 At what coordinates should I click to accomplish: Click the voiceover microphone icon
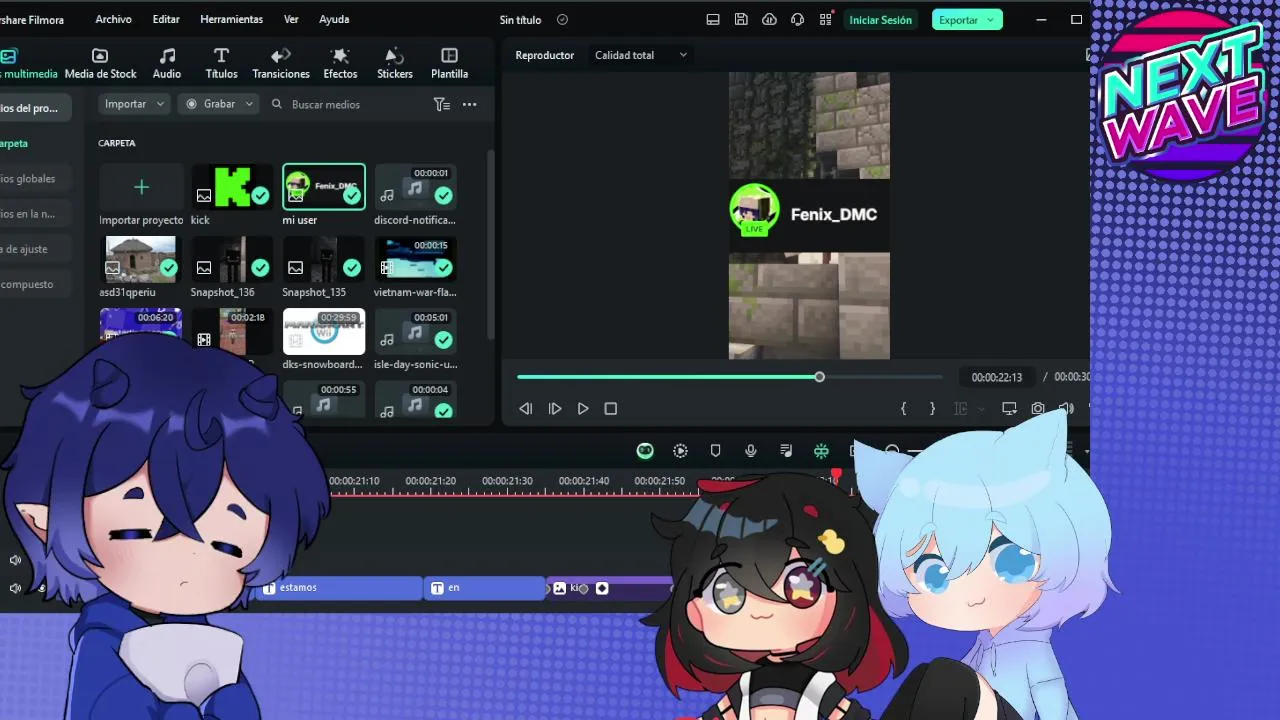(x=751, y=451)
